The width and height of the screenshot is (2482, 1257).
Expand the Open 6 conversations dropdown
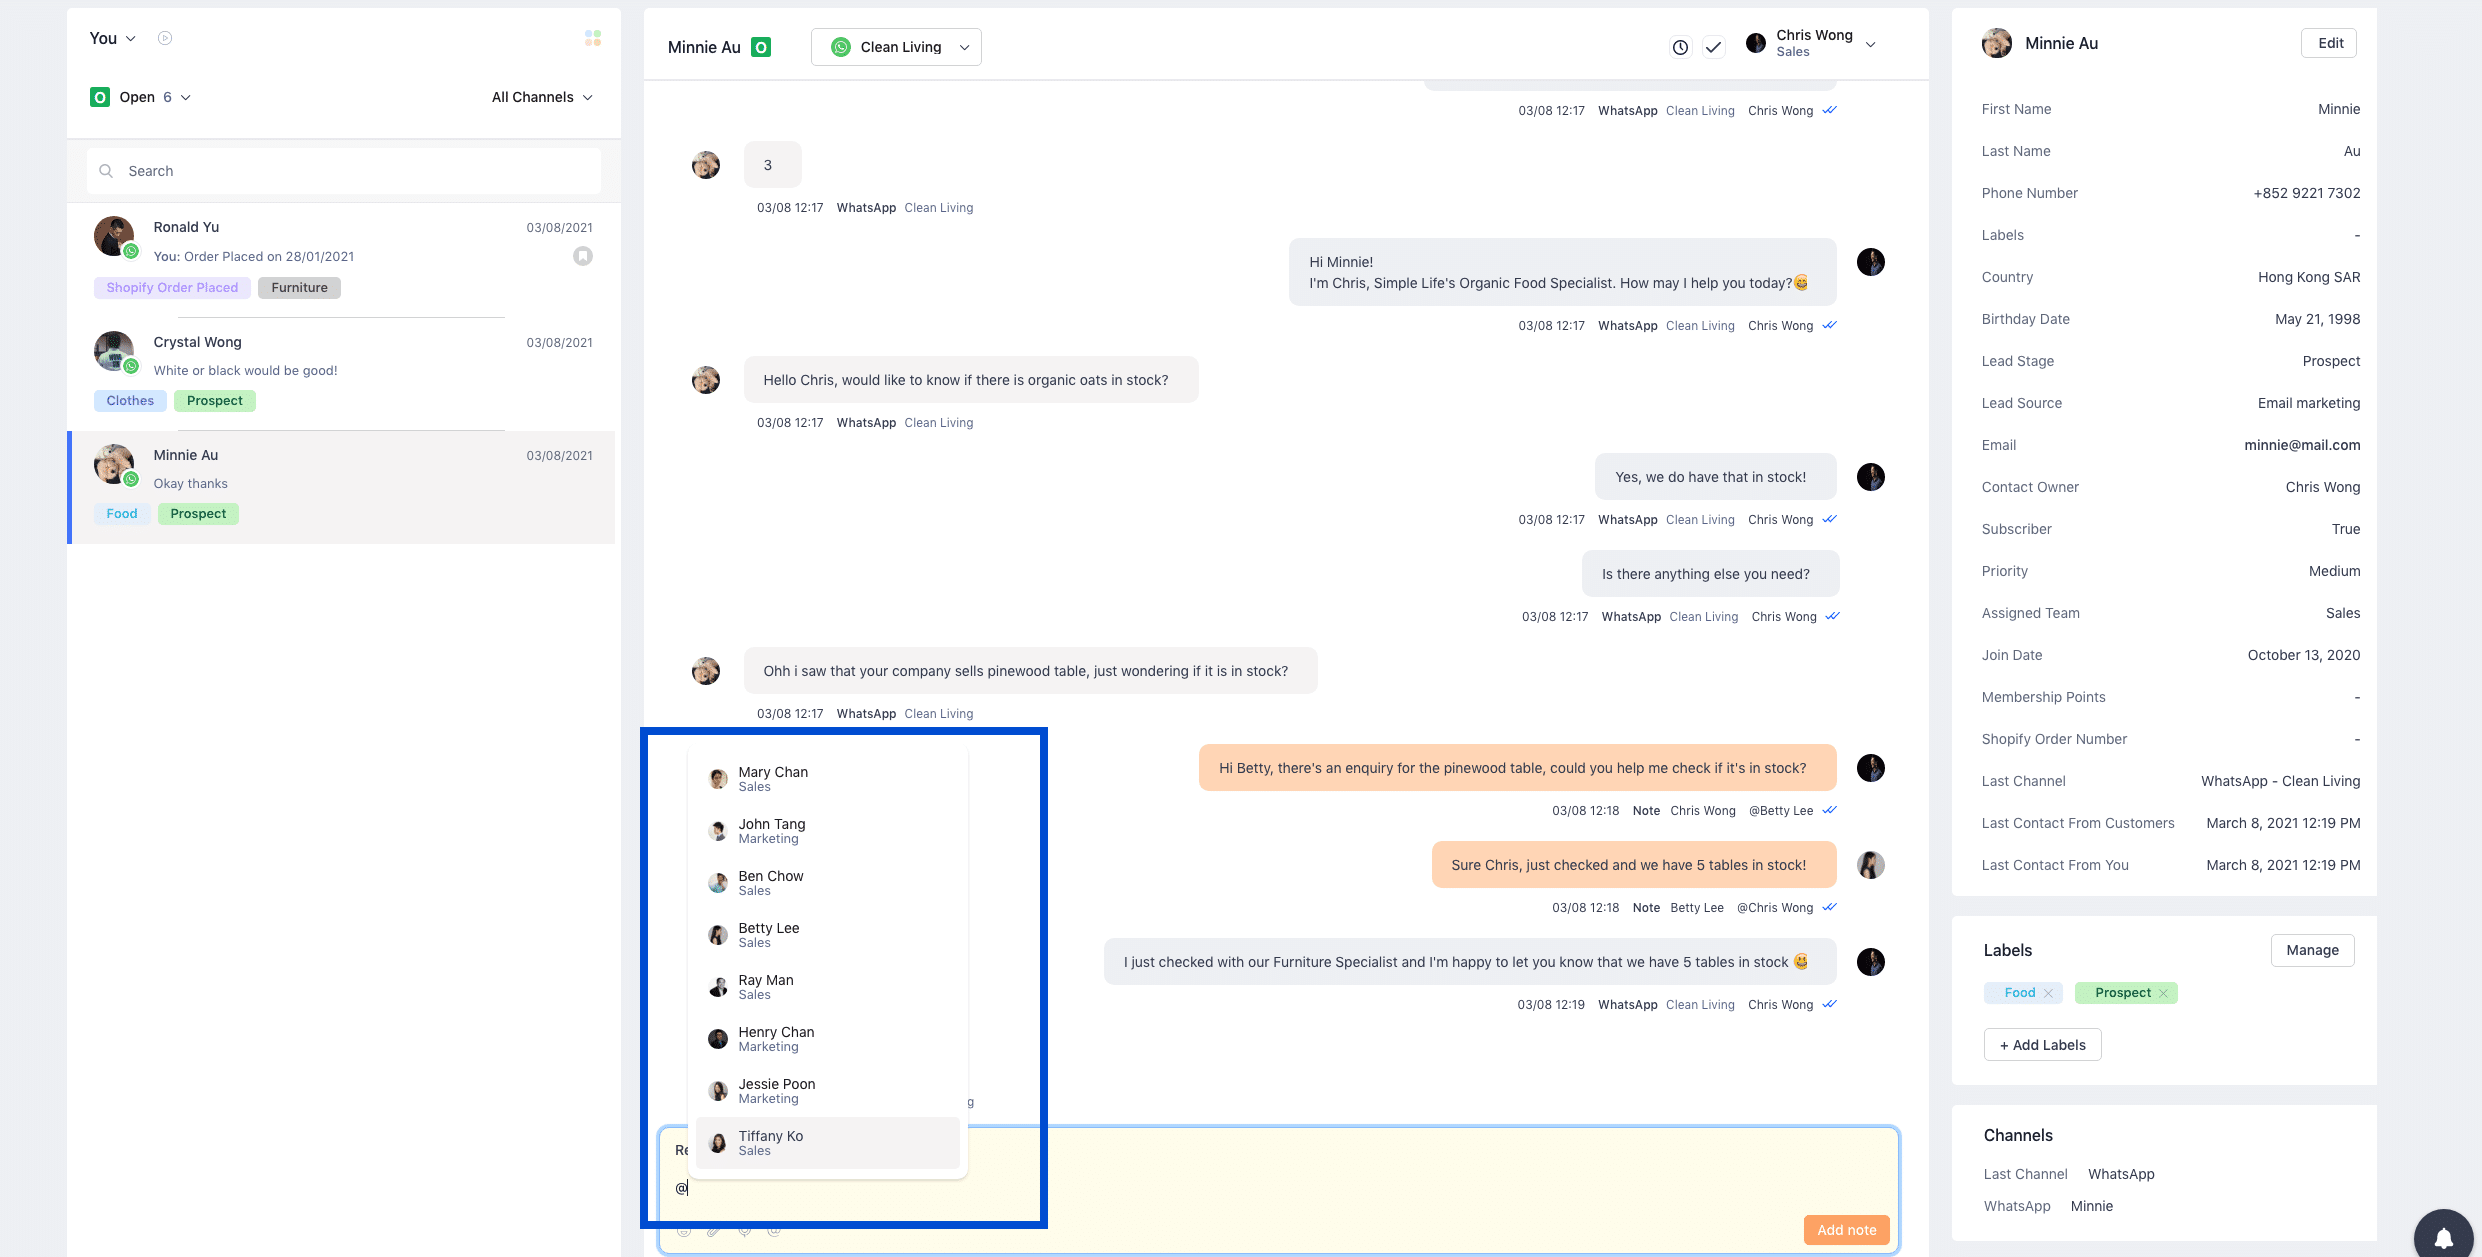(x=184, y=96)
